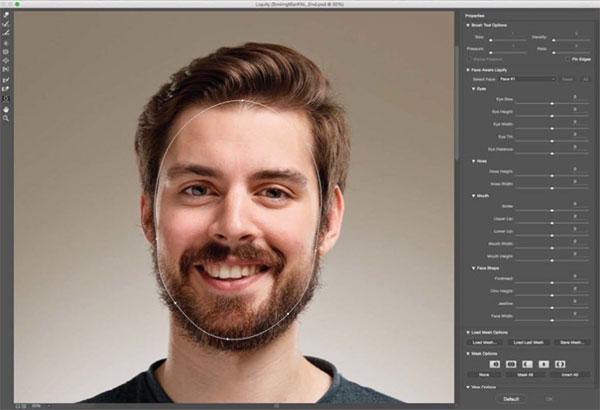Select the Pucker tool

point(6,52)
